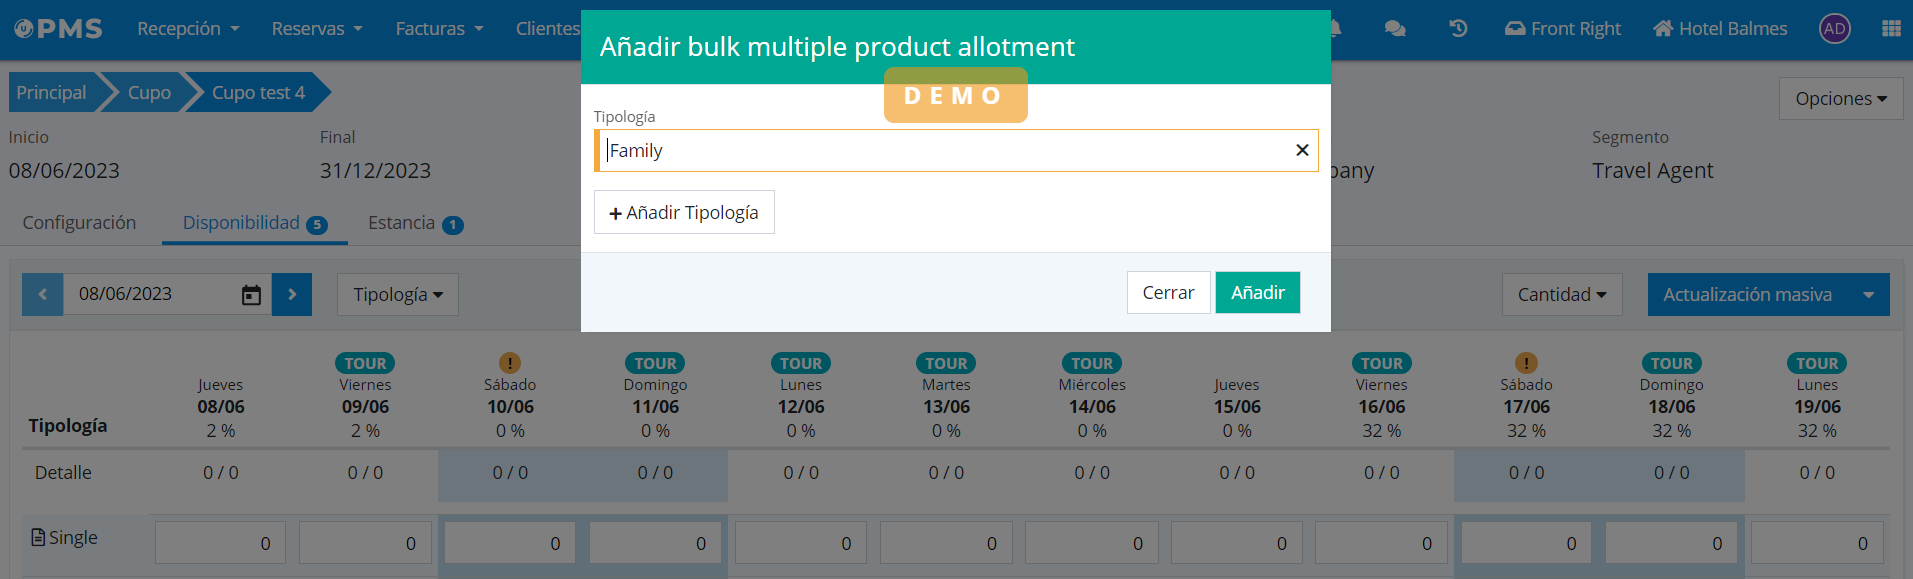Click the warning icon above Sábado 10/06
This screenshot has width=1913, height=579.
(510, 363)
